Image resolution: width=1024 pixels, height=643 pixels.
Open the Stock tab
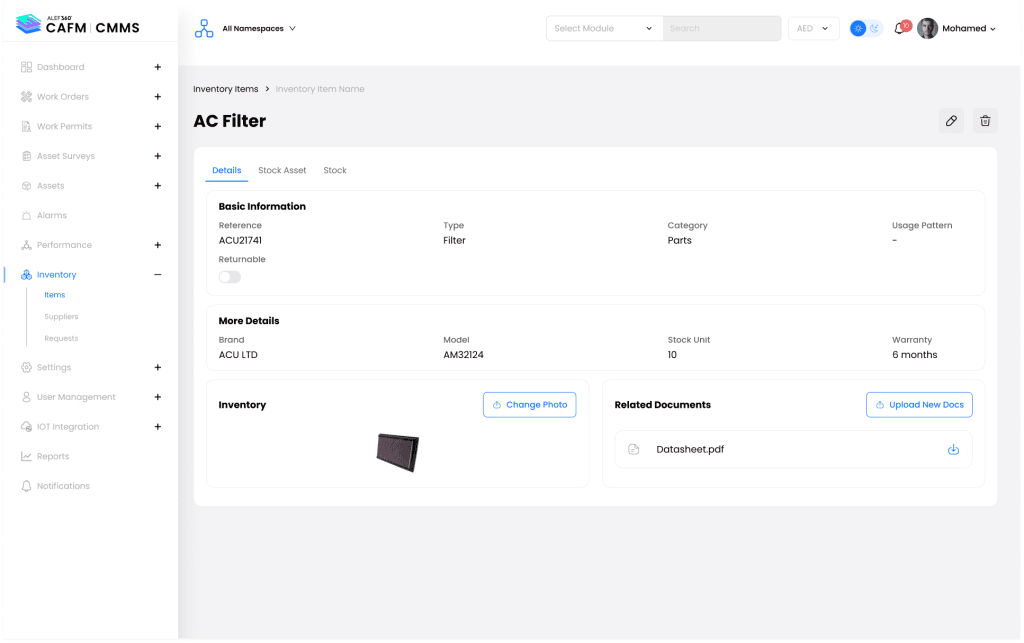pyautogui.click(x=335, y=171)
